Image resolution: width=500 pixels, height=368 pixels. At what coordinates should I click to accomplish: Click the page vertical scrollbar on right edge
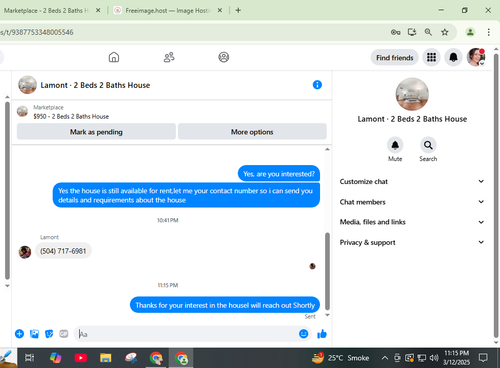[496, 195]
